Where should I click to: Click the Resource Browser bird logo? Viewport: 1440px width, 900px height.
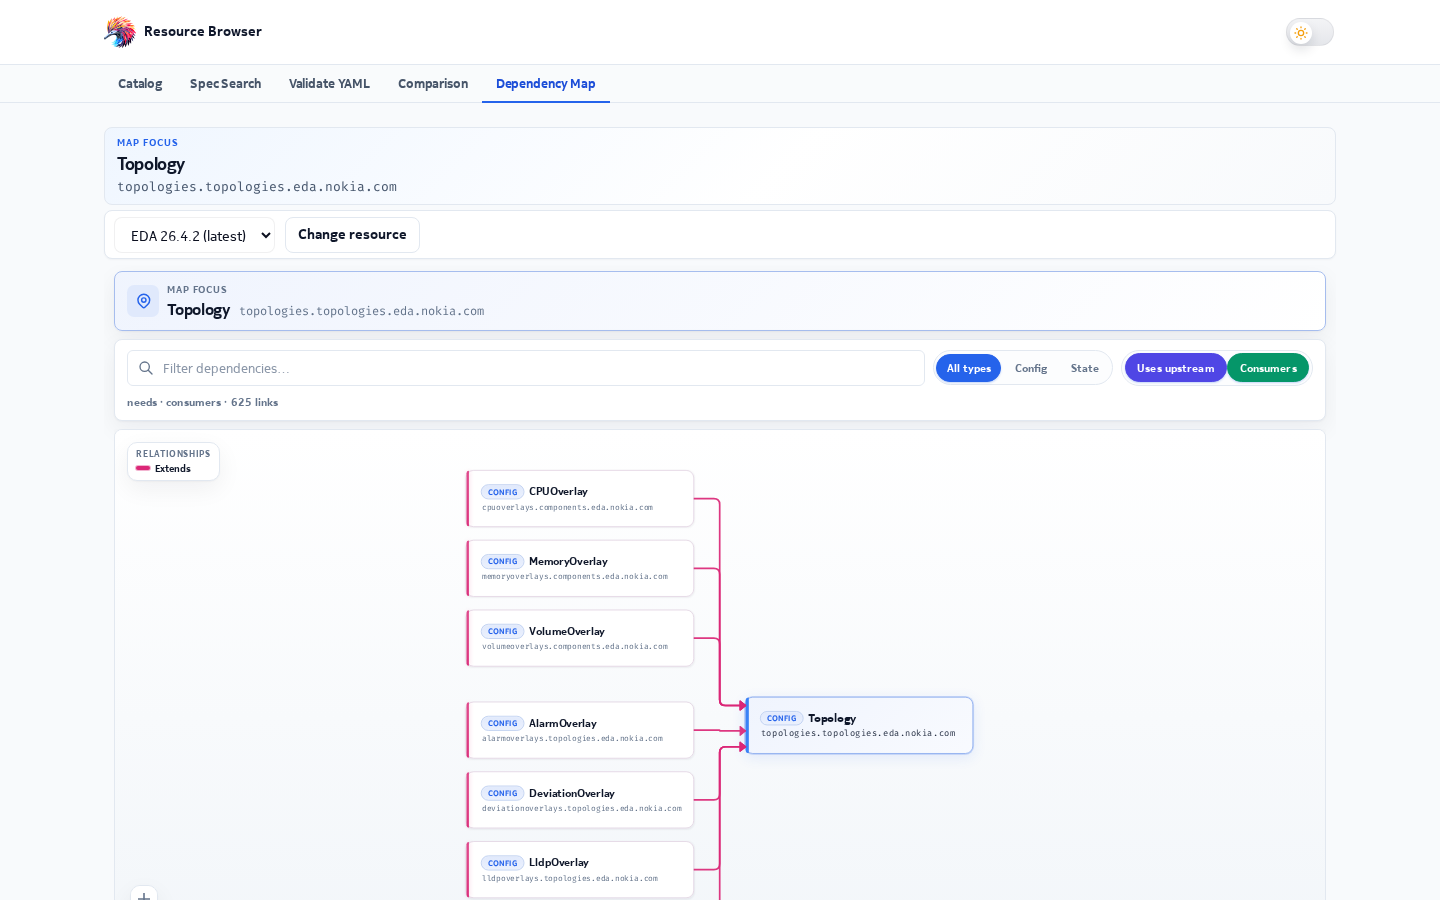pos(120,32)
